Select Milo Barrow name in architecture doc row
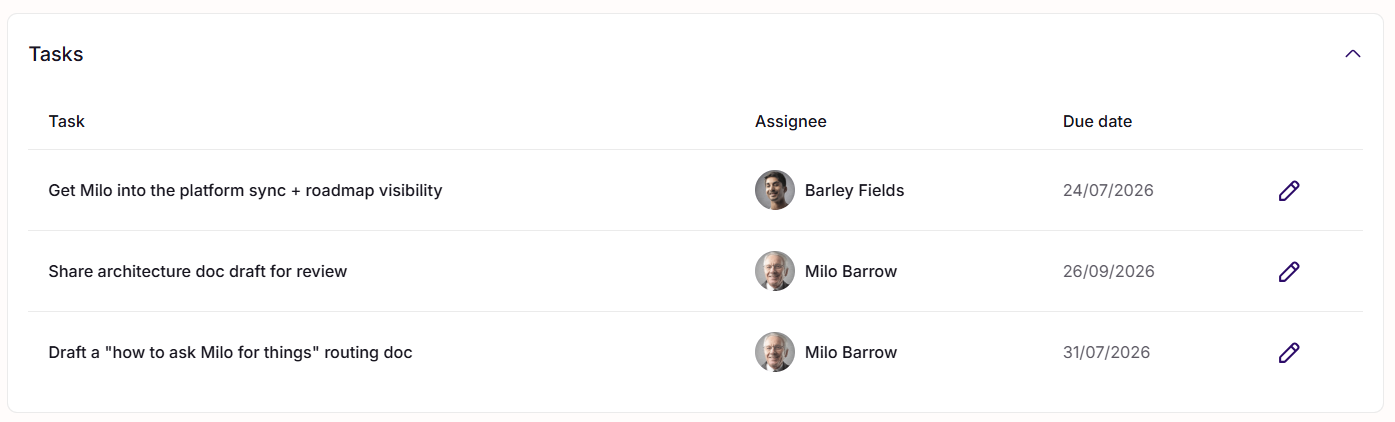The height and width of the screenshot is (422, 1395). pyautogui.click(x=851, y=271)
